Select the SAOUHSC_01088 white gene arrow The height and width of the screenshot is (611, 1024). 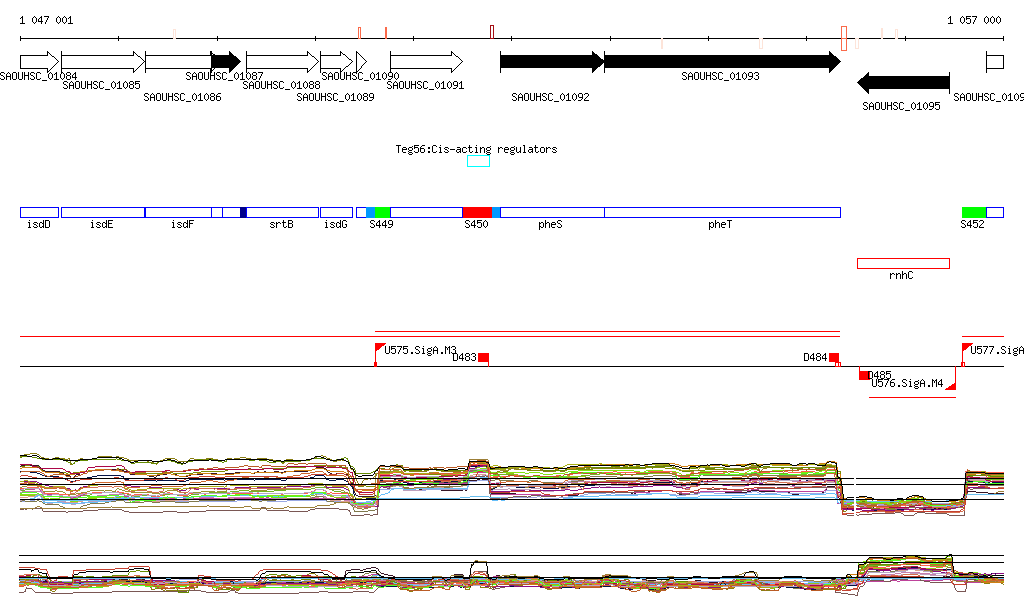pos(282,62)
